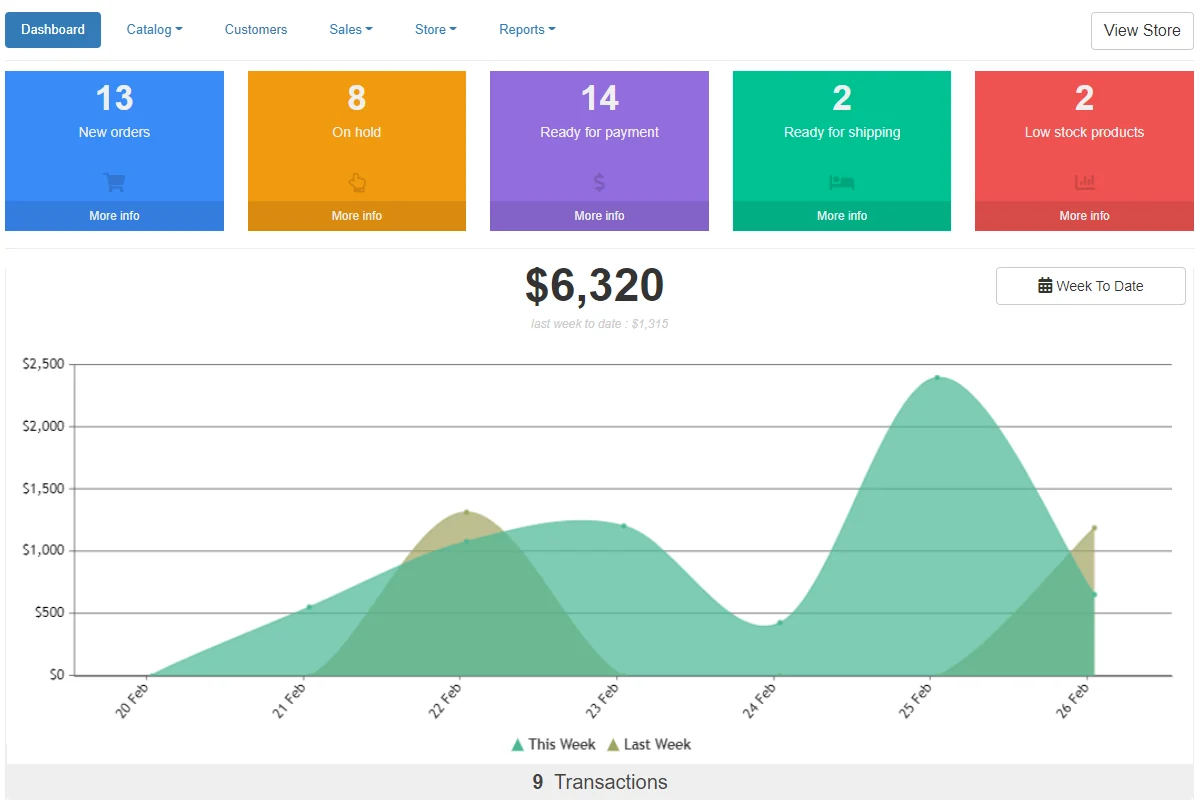Screen dimensions: 1200x800
Task: Click the View Store button
Action: tap(1142, 30)
